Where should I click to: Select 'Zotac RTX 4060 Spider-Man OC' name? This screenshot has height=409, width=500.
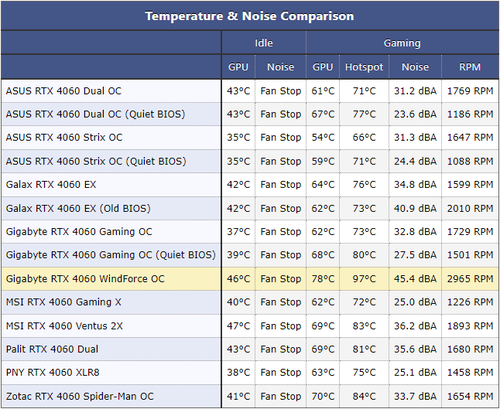tap(80, 396)
